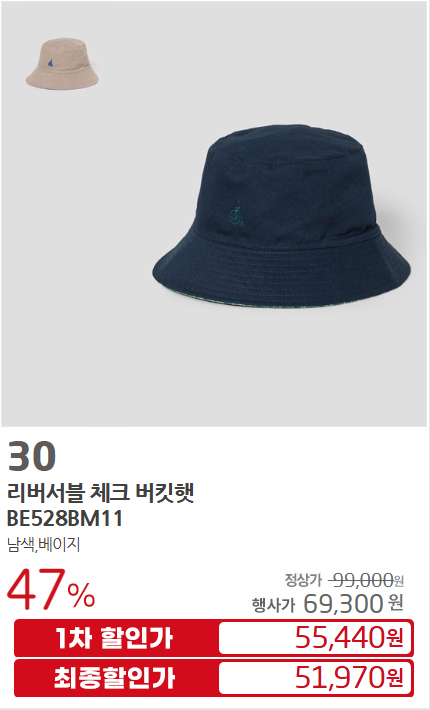
Task: Click the 47% discount rate
Action: (51, 590)
